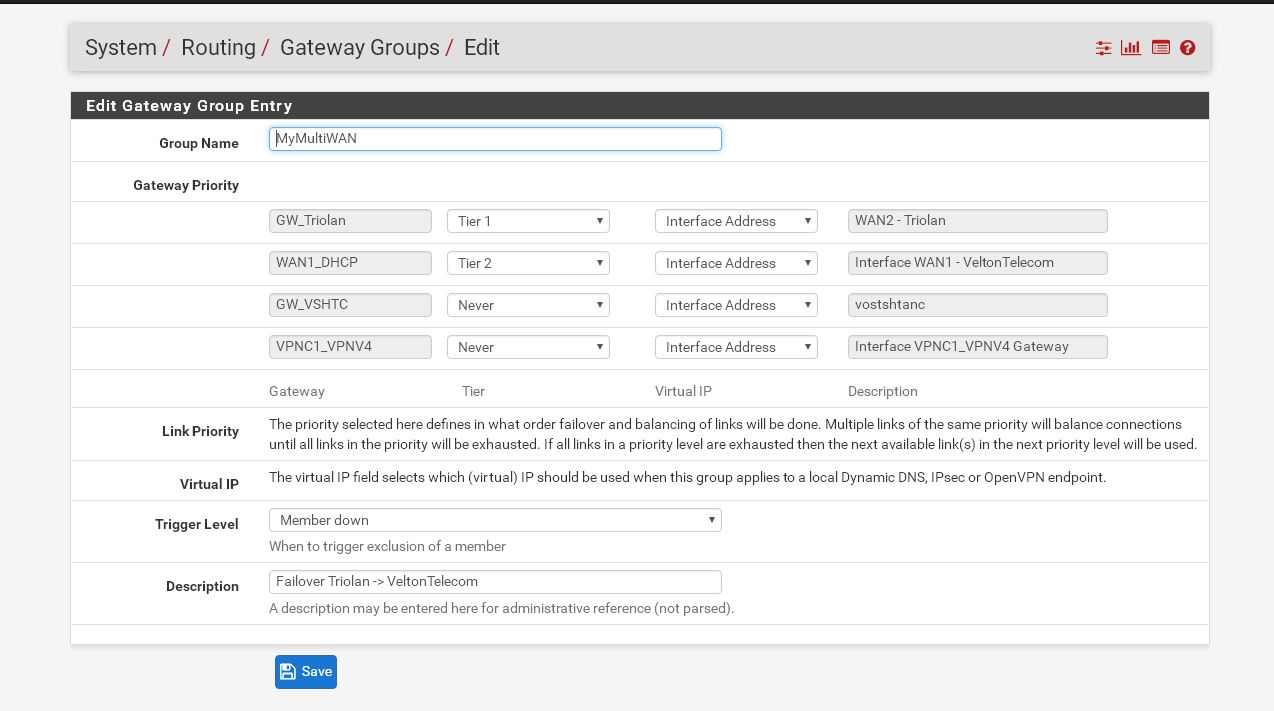
Task: Navigate to Routing in the breadcrumb
Action: pos(218,48)
